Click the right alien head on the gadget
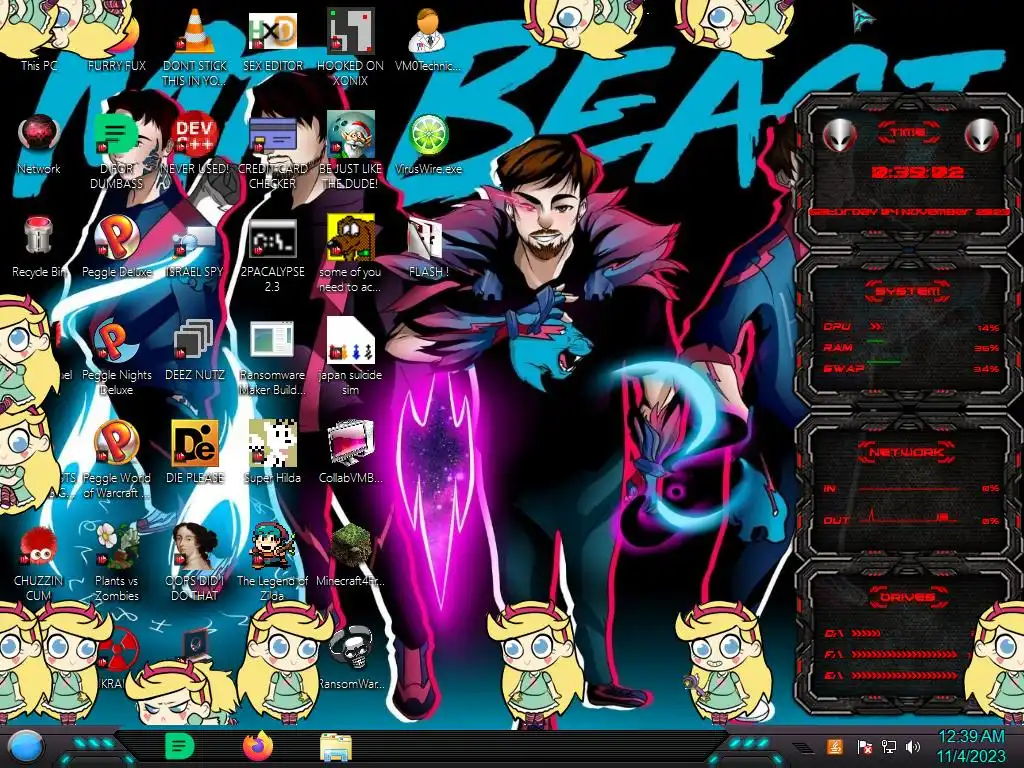1024x768 pixels. (x=982, y=136)
